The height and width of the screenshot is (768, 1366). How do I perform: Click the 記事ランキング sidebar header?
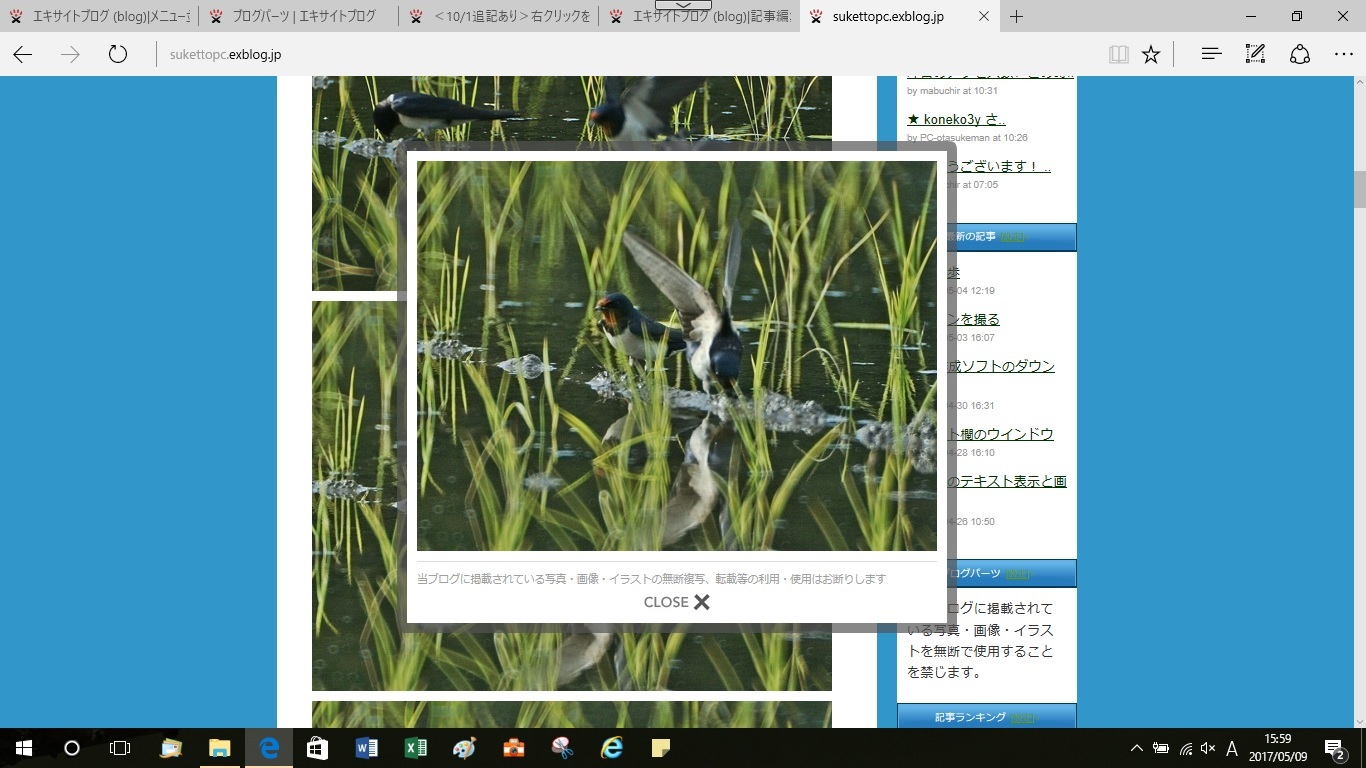(986, 717)
